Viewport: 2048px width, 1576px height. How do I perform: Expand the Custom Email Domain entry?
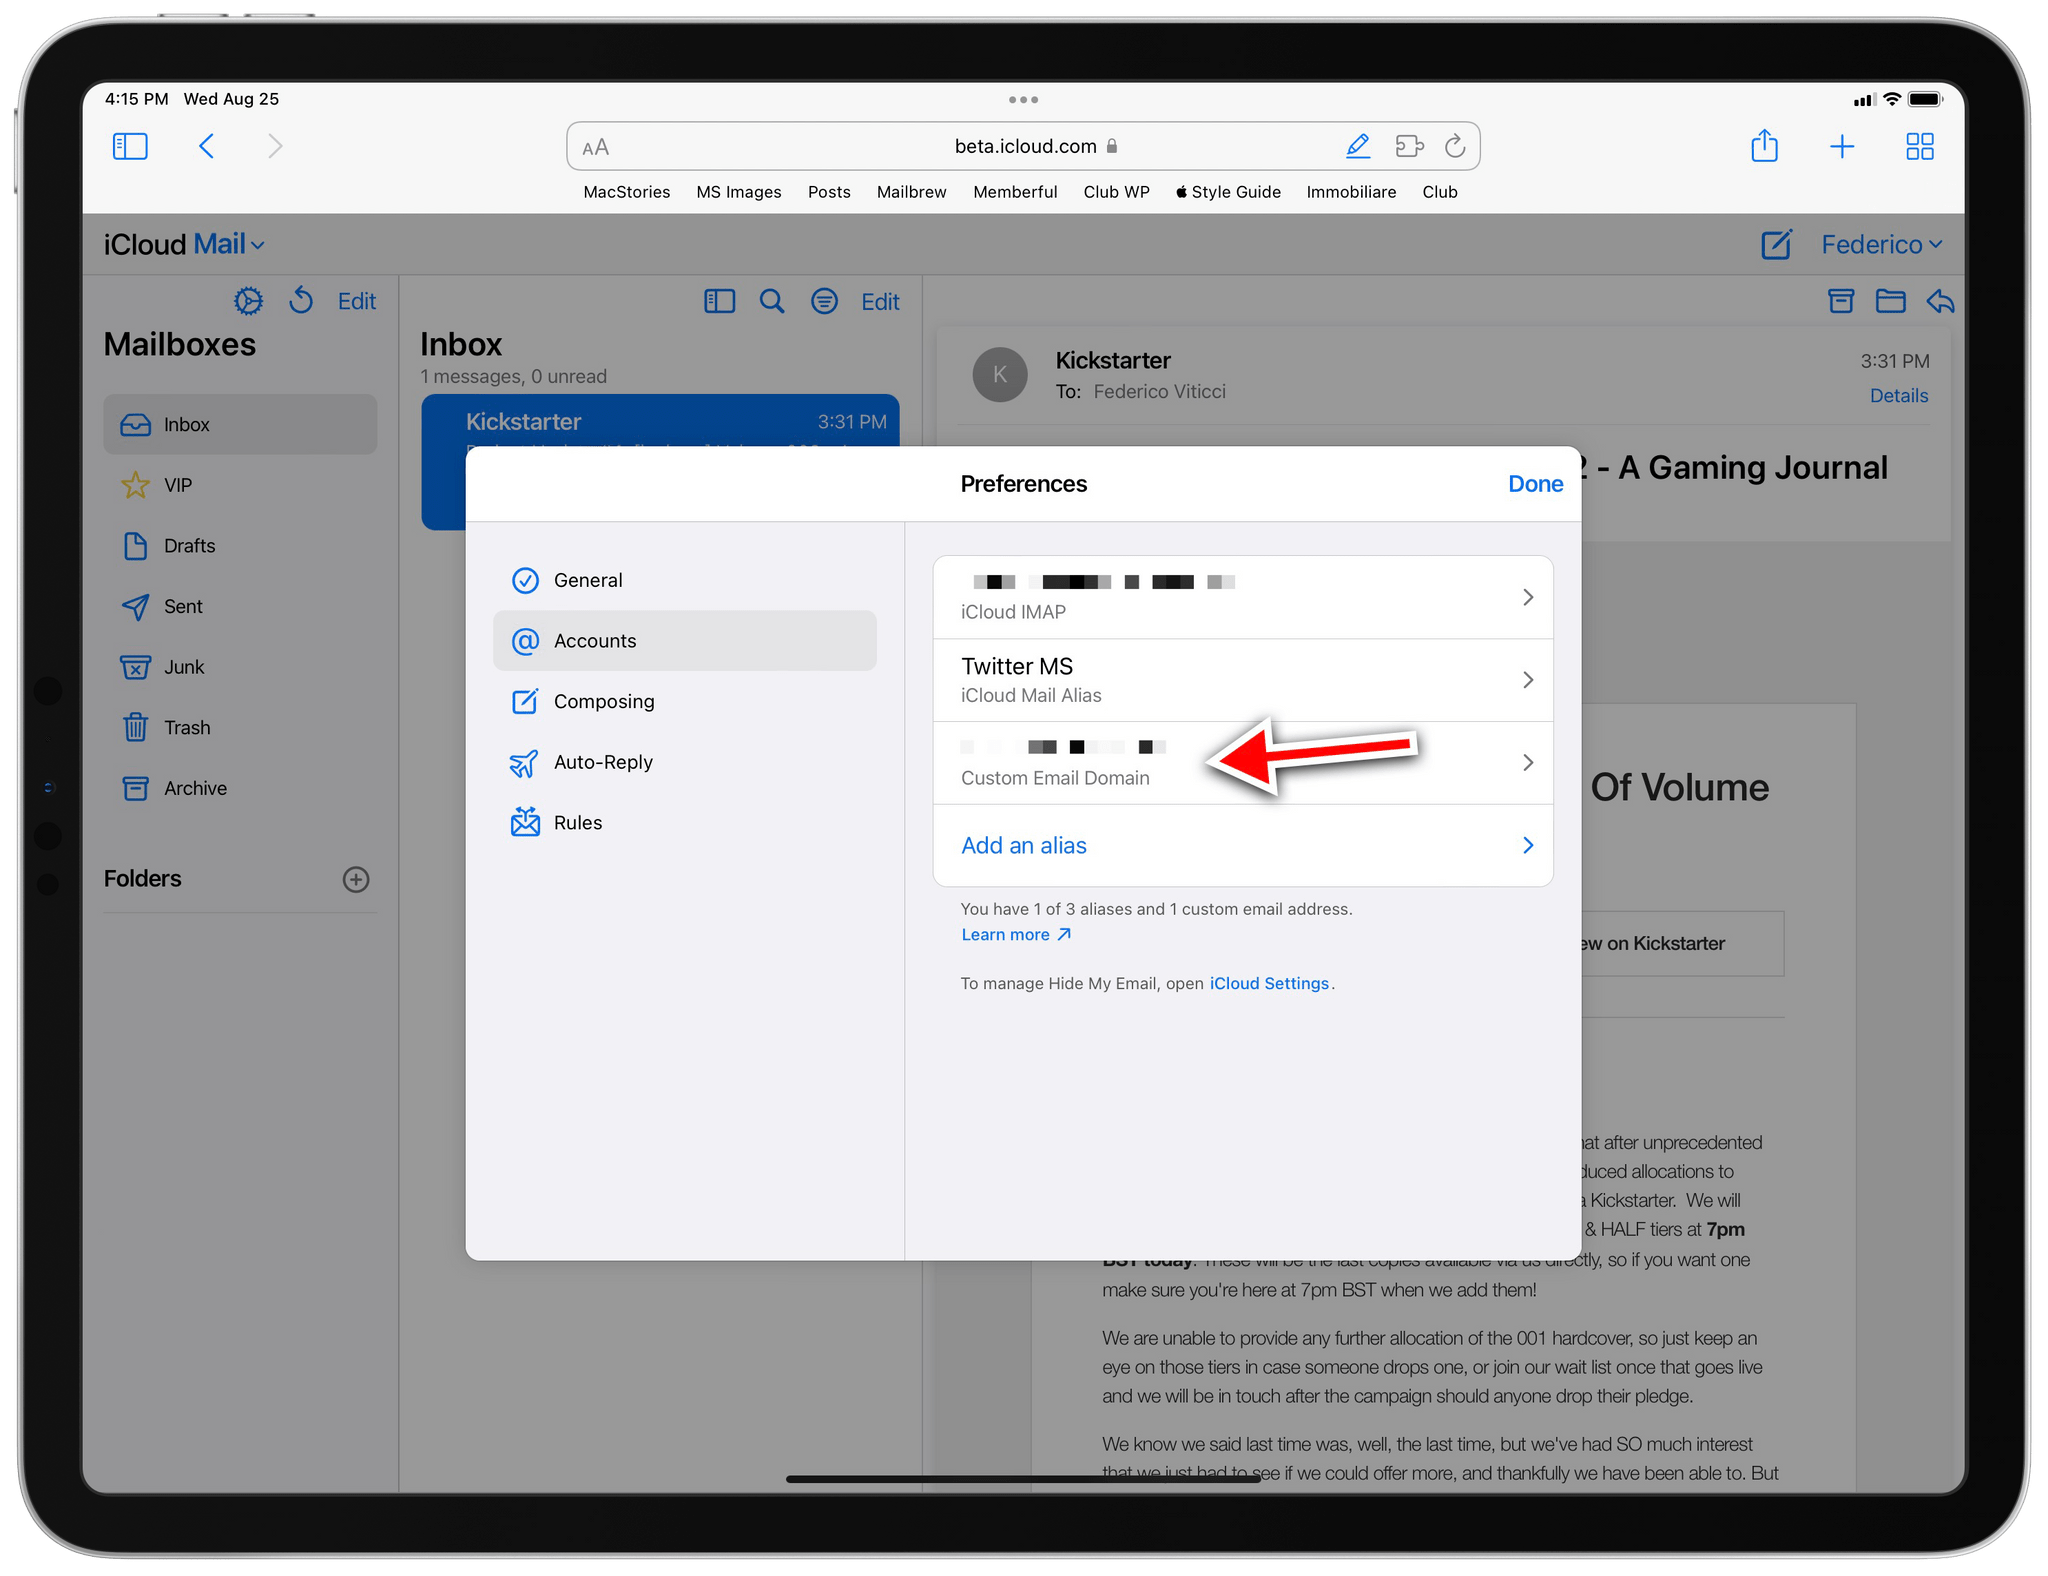[1525, 763]
